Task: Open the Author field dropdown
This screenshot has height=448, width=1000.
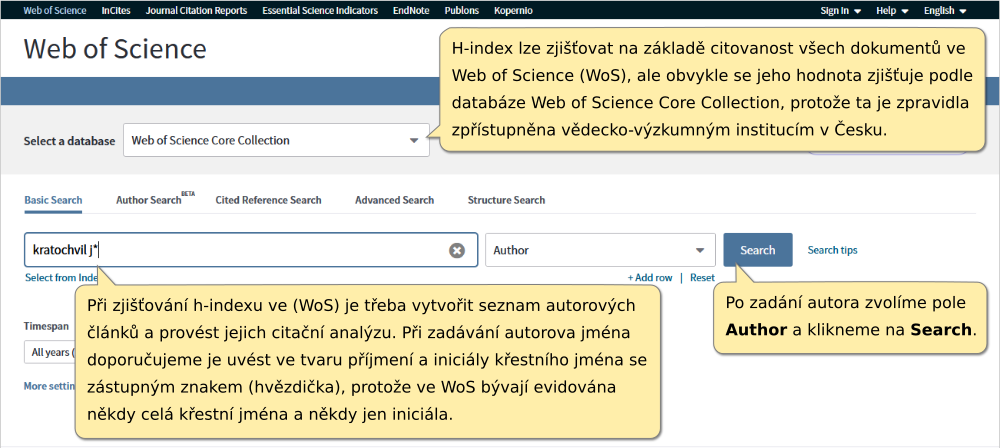Action: click(600, 250)
